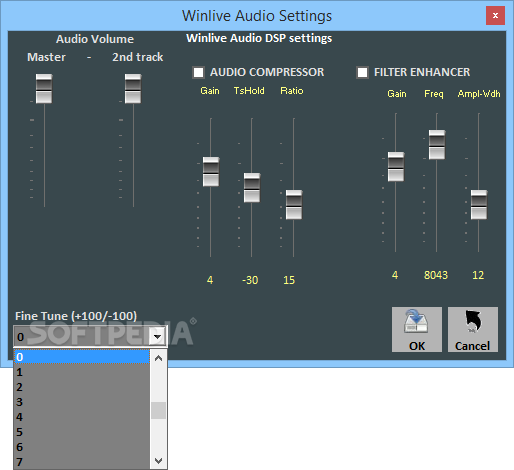Click scroll up arrow of Fine Tune list

click(158, 358)
